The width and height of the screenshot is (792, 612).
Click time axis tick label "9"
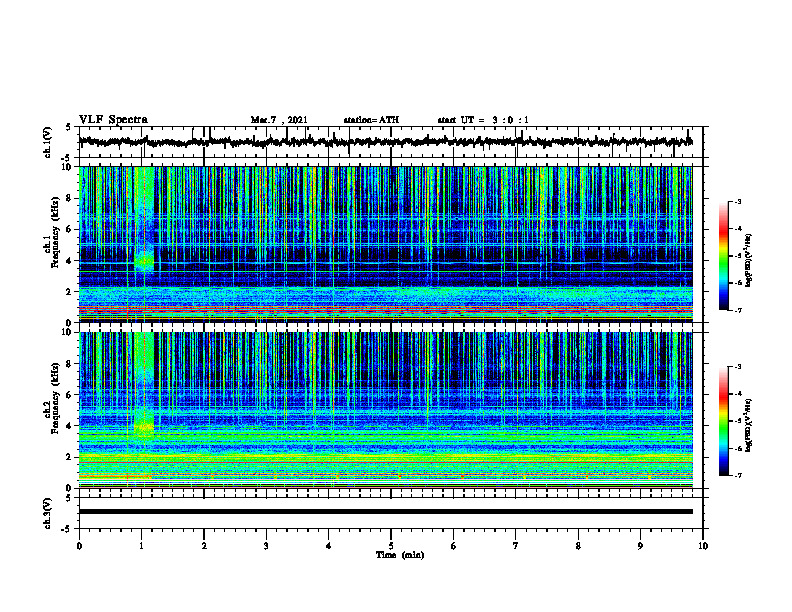[640, 546]
